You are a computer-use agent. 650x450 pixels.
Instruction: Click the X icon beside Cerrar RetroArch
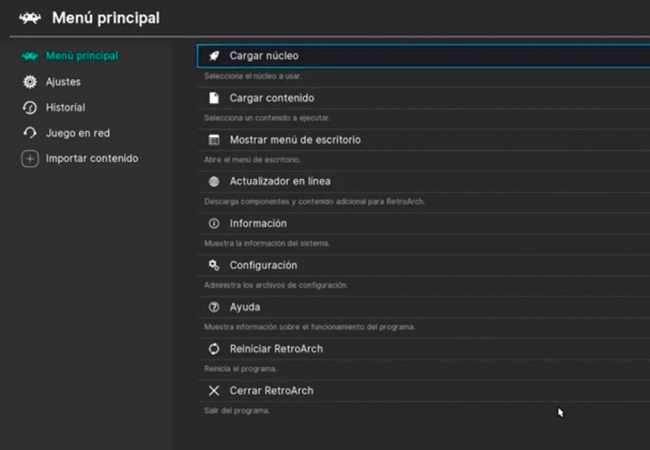[214, 391]
